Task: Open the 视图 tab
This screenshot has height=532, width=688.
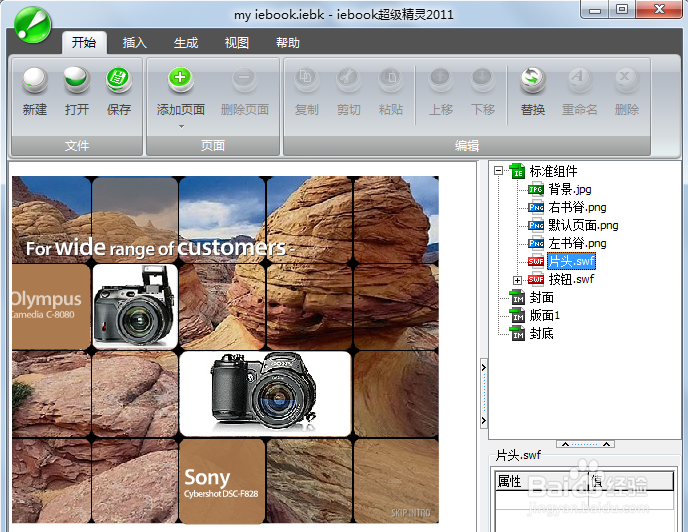Action: [x=236, y=43]
